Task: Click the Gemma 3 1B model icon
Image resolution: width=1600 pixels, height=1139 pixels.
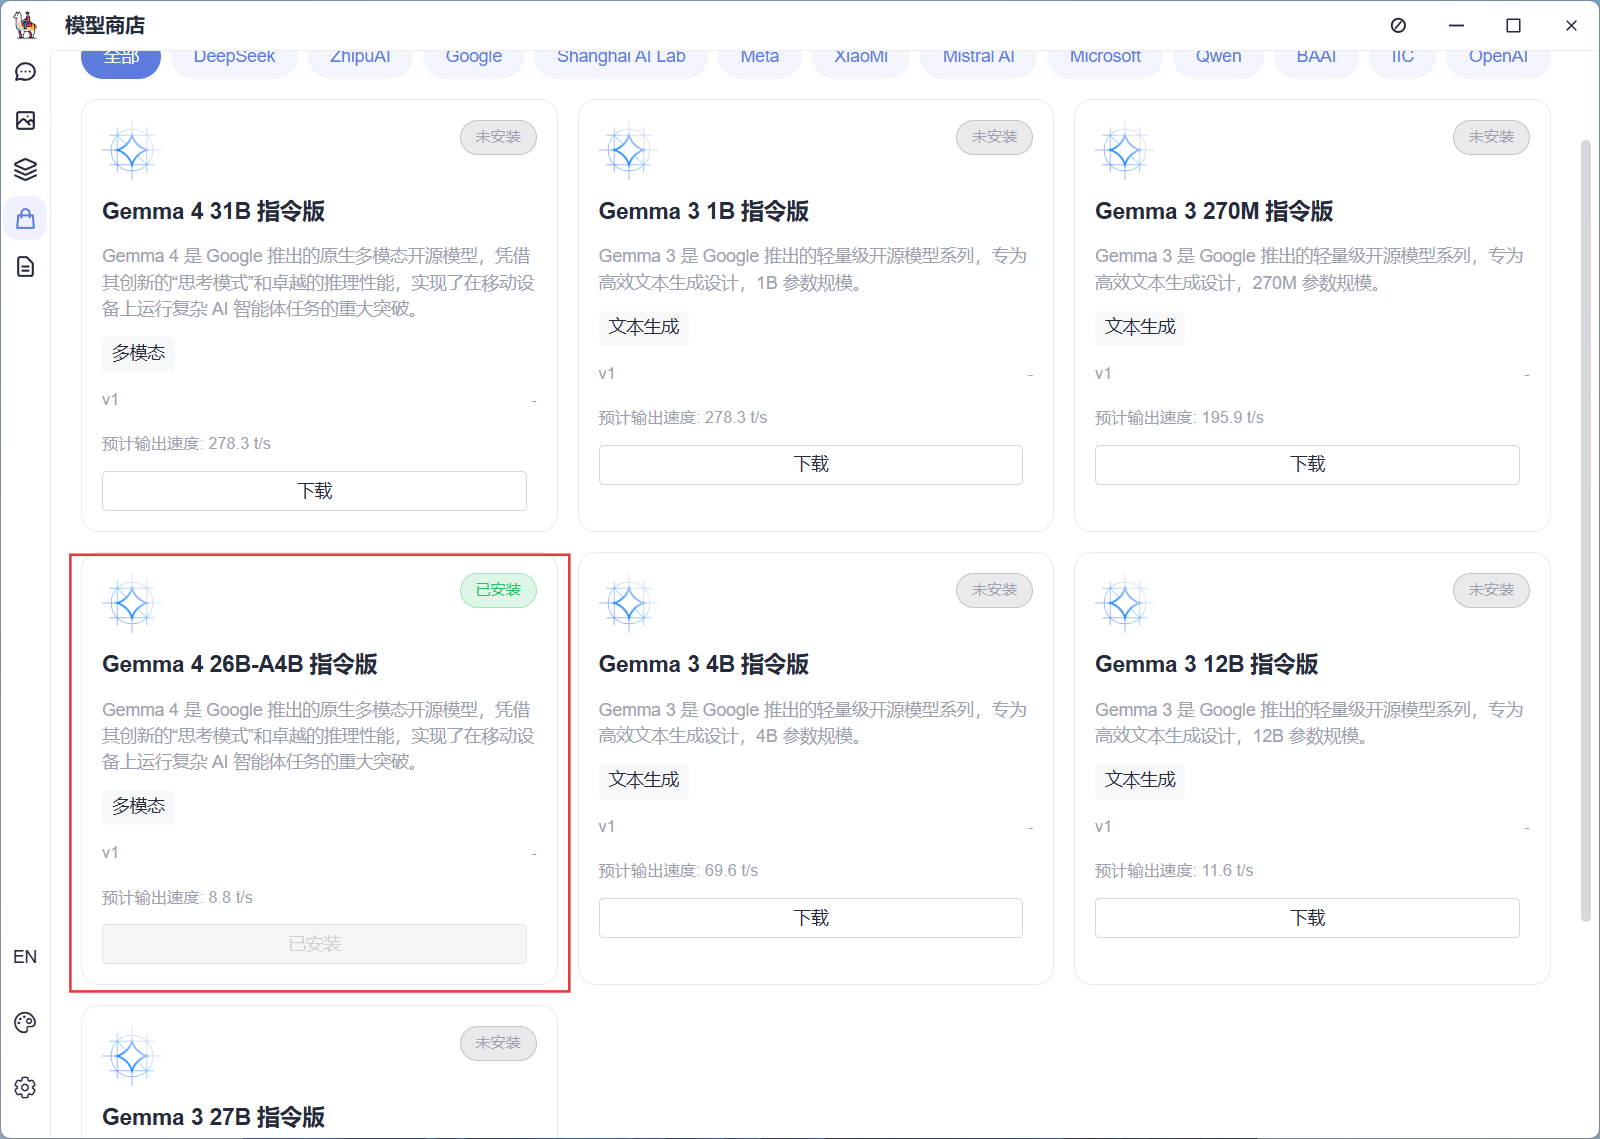Action: click(x=628, y=151)
